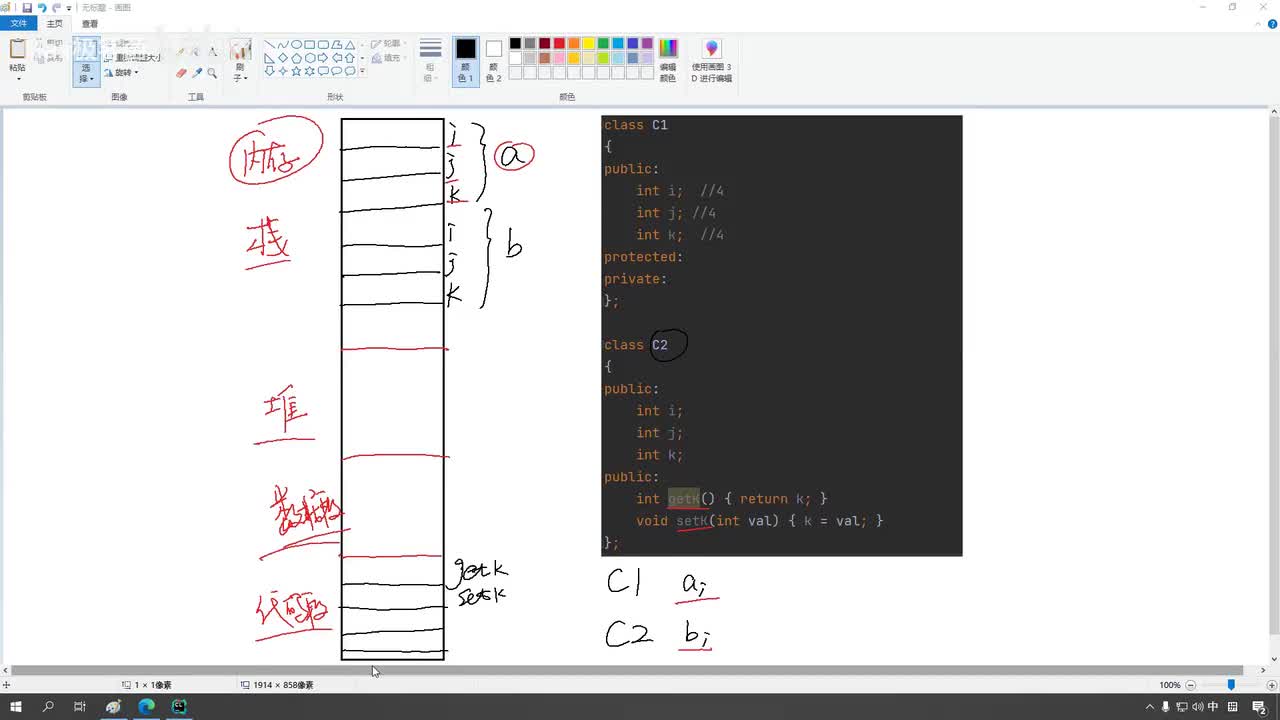1280x720 pixels.
Task: Click the zoom out minus button
Action: coord(1190,685)
